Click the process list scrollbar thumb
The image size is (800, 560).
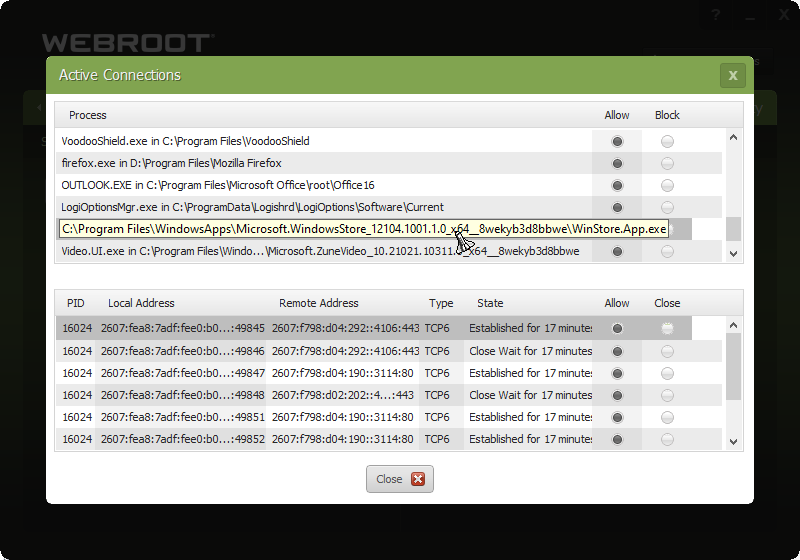tap(733, 229)
